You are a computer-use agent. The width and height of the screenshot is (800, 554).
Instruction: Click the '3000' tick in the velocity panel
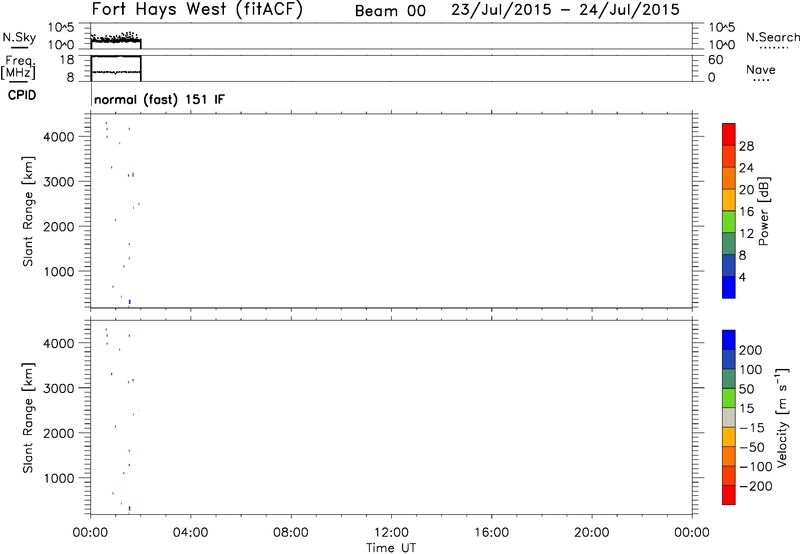59,388
